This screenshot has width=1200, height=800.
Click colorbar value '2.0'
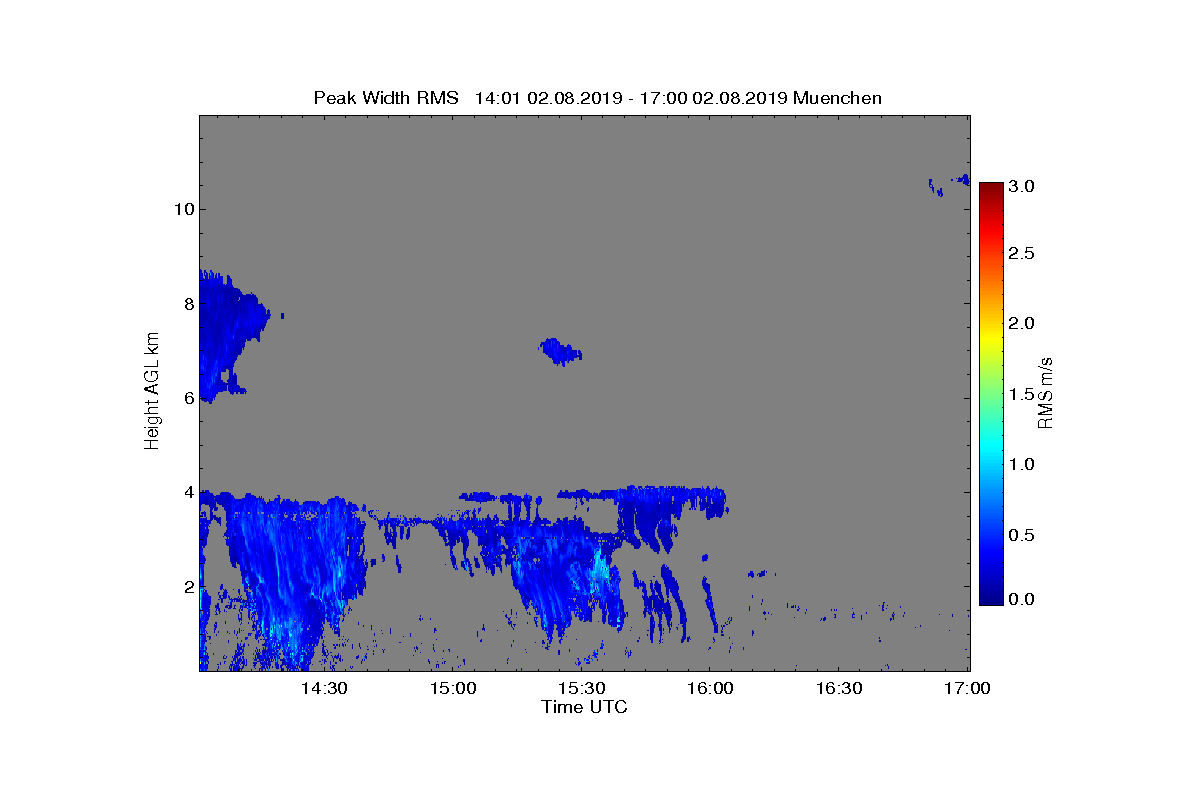click(x=1021, y=324)
